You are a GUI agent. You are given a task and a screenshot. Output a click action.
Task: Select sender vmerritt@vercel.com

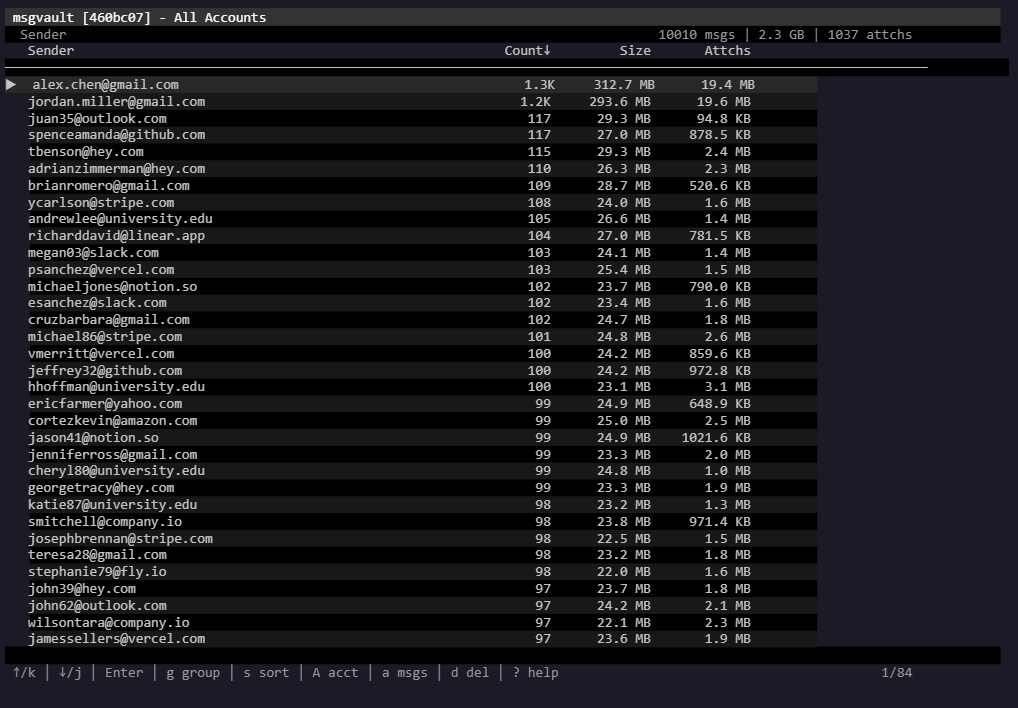tap(411, 354)
